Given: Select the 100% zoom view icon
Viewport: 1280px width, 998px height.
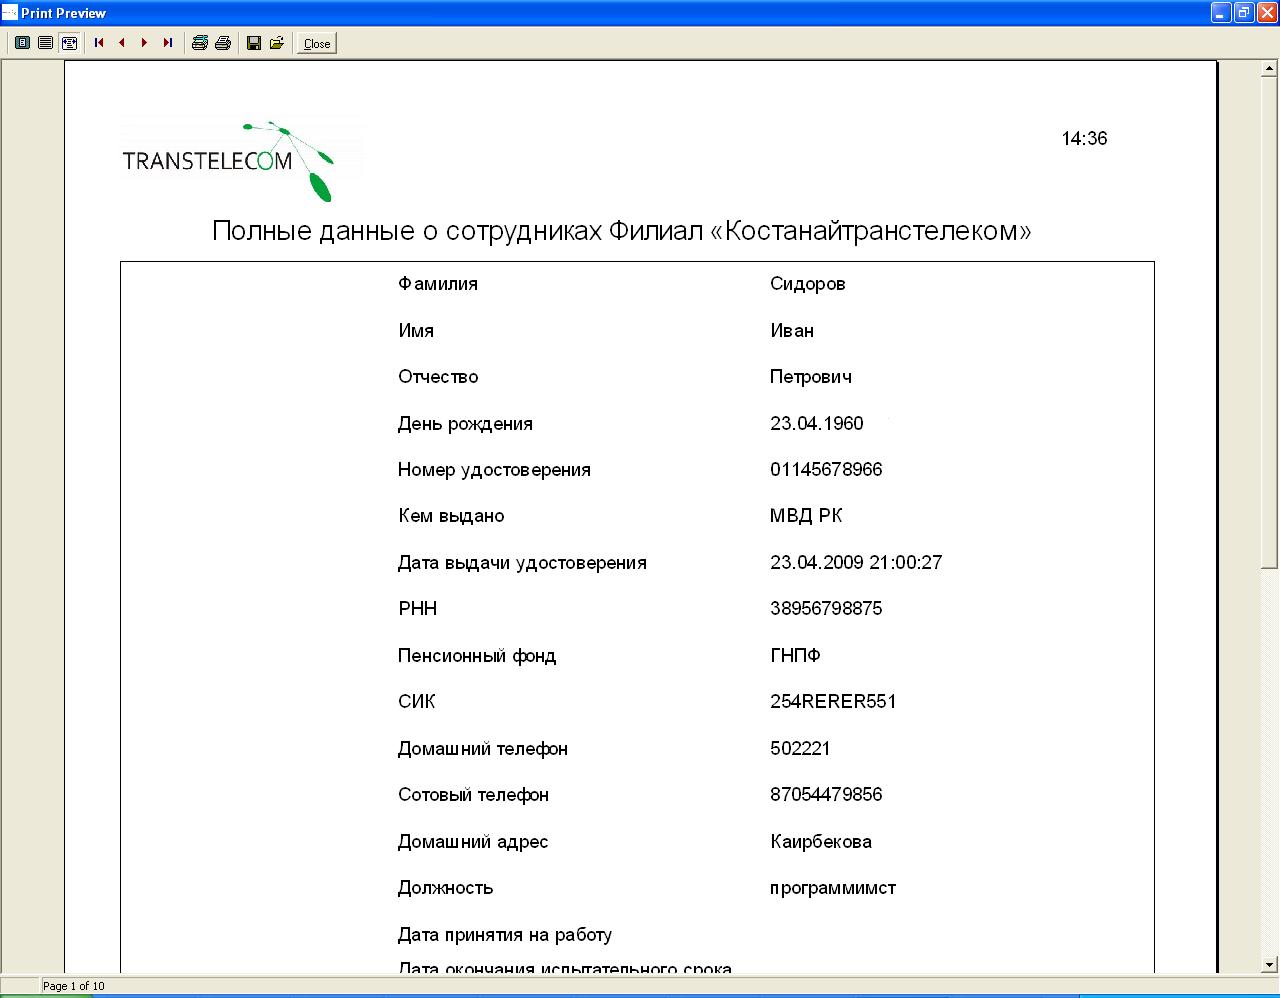Looking at the screenshot, I should (45, 43).
